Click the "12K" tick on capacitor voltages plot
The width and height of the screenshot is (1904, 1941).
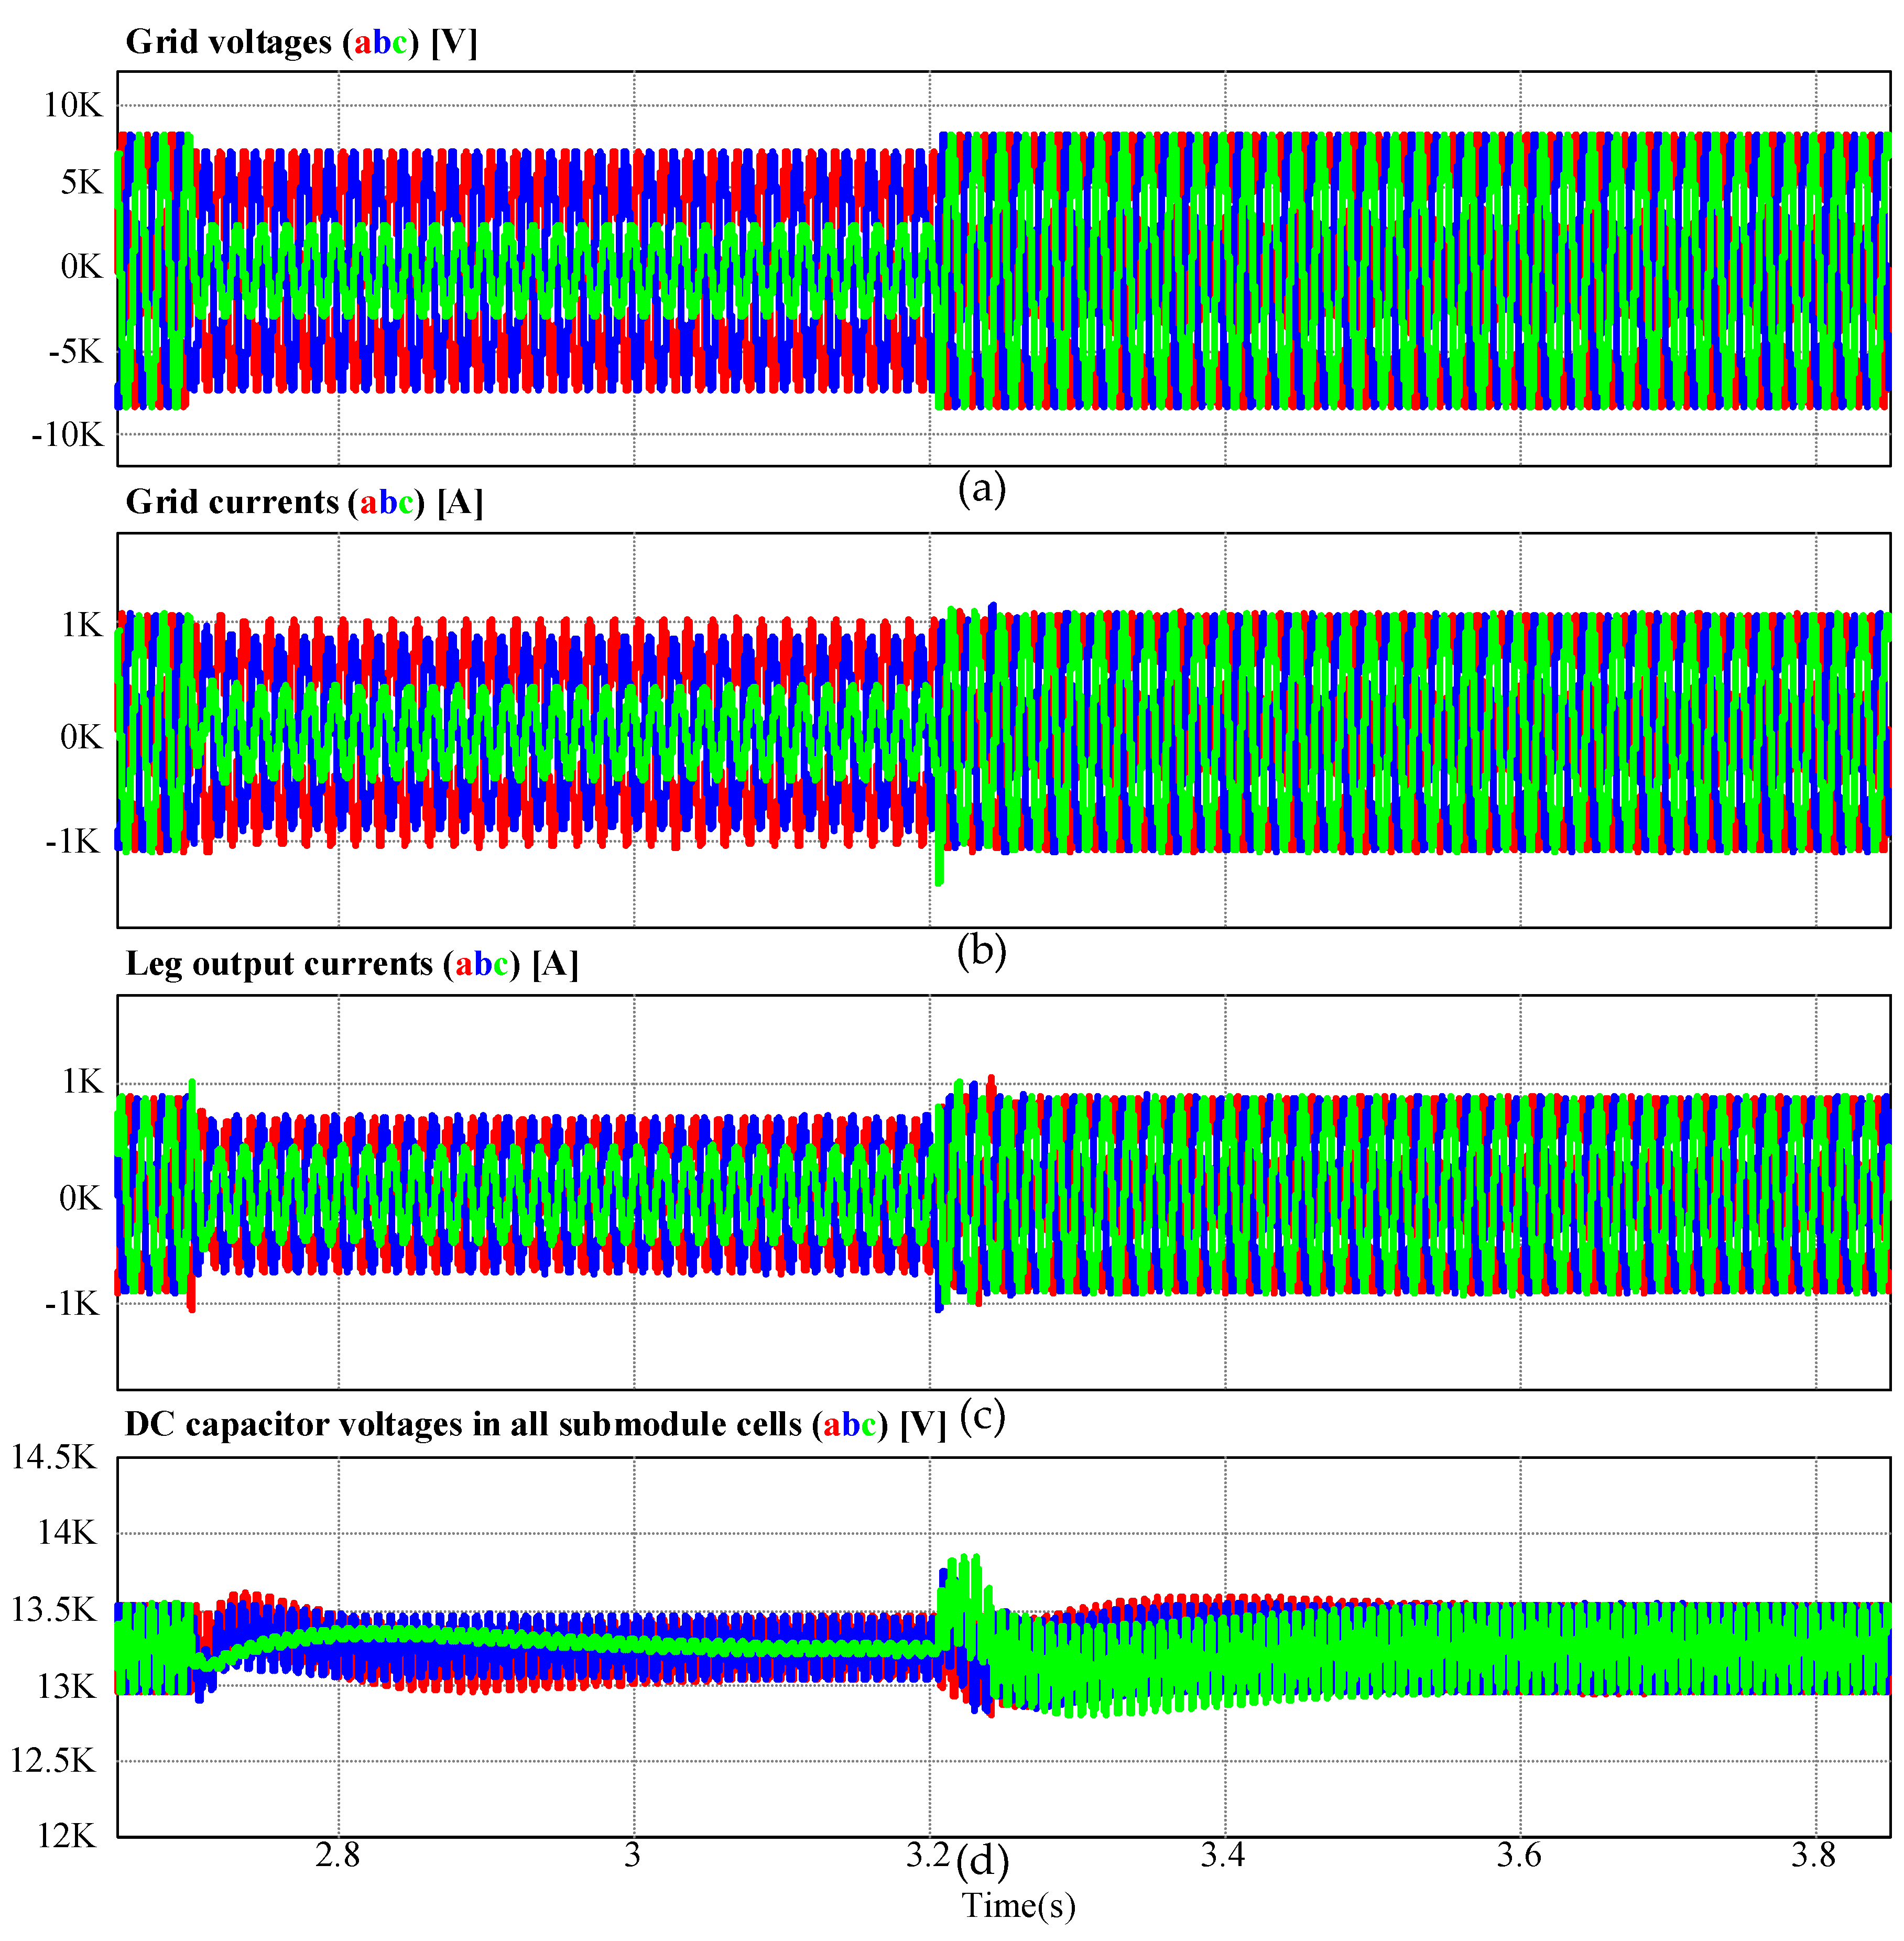coord(67,1837)
